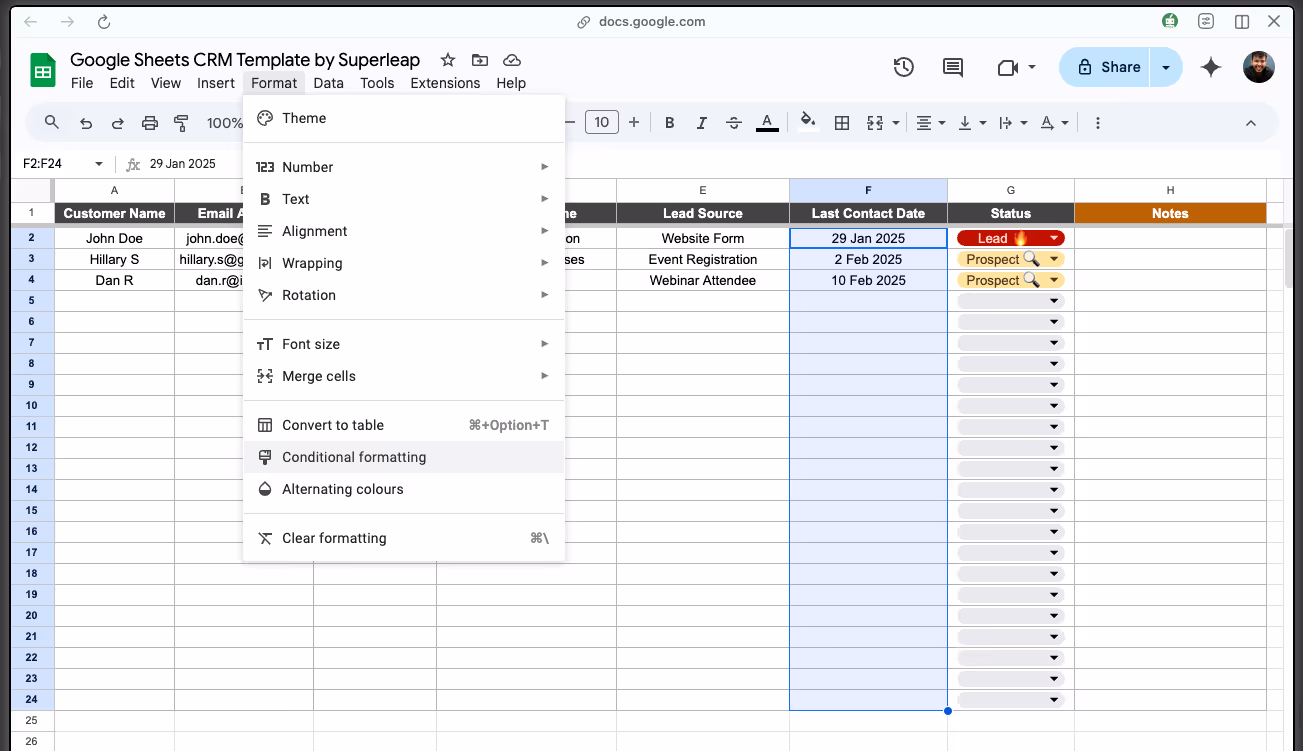Image resolution: width=1303 pixels, height=751 pixels.
Task: Go back in the browser
Action: tap(30, 21)
